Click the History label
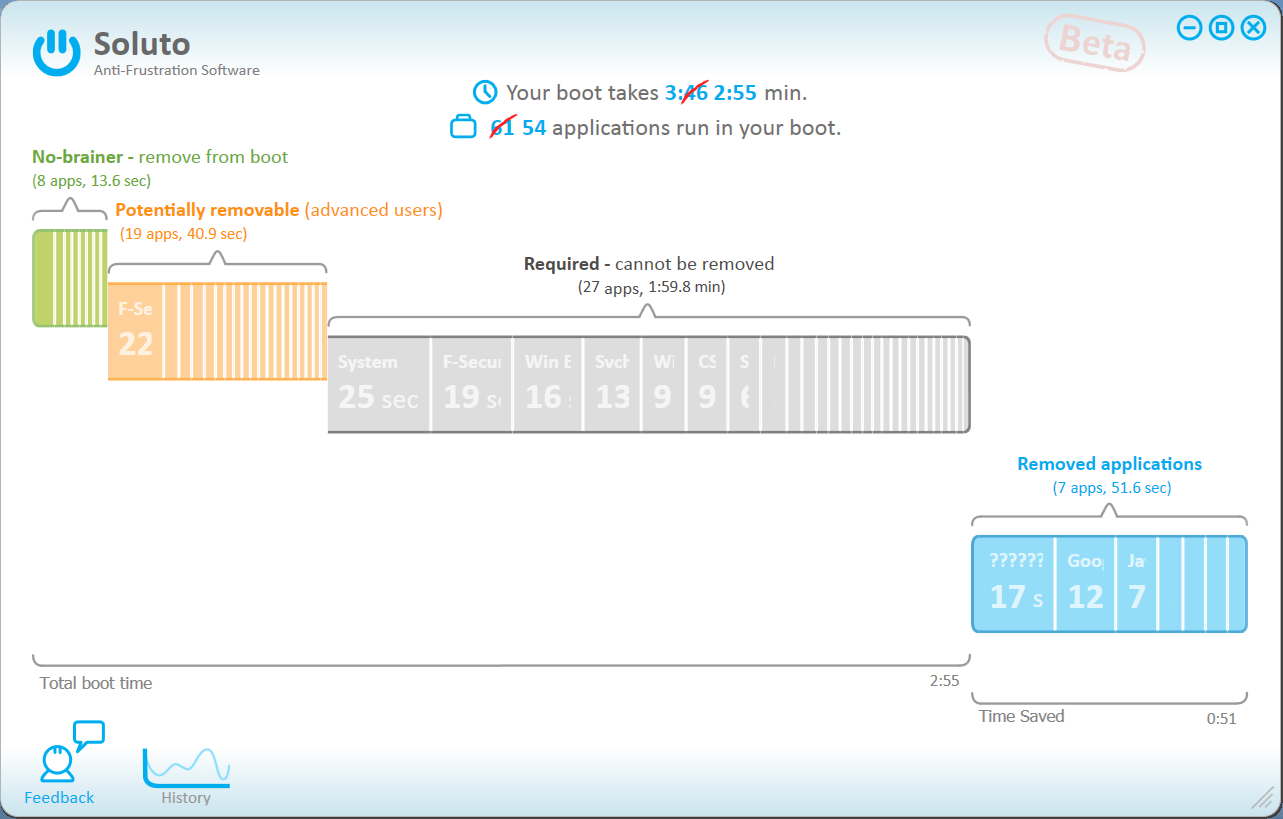The height and width of the screenshot is (819, 1283). click(x=186, y=798)
